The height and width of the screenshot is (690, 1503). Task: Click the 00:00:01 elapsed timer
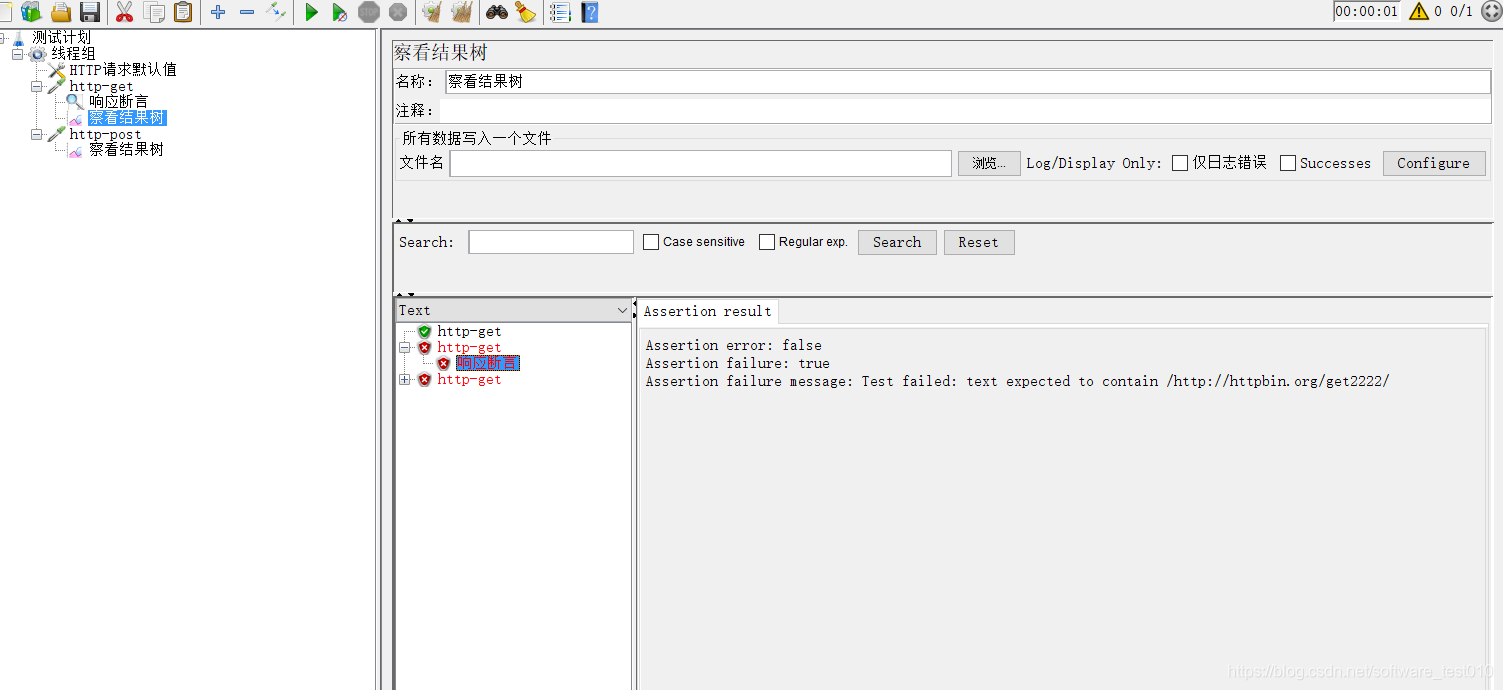click(1367, 11)
